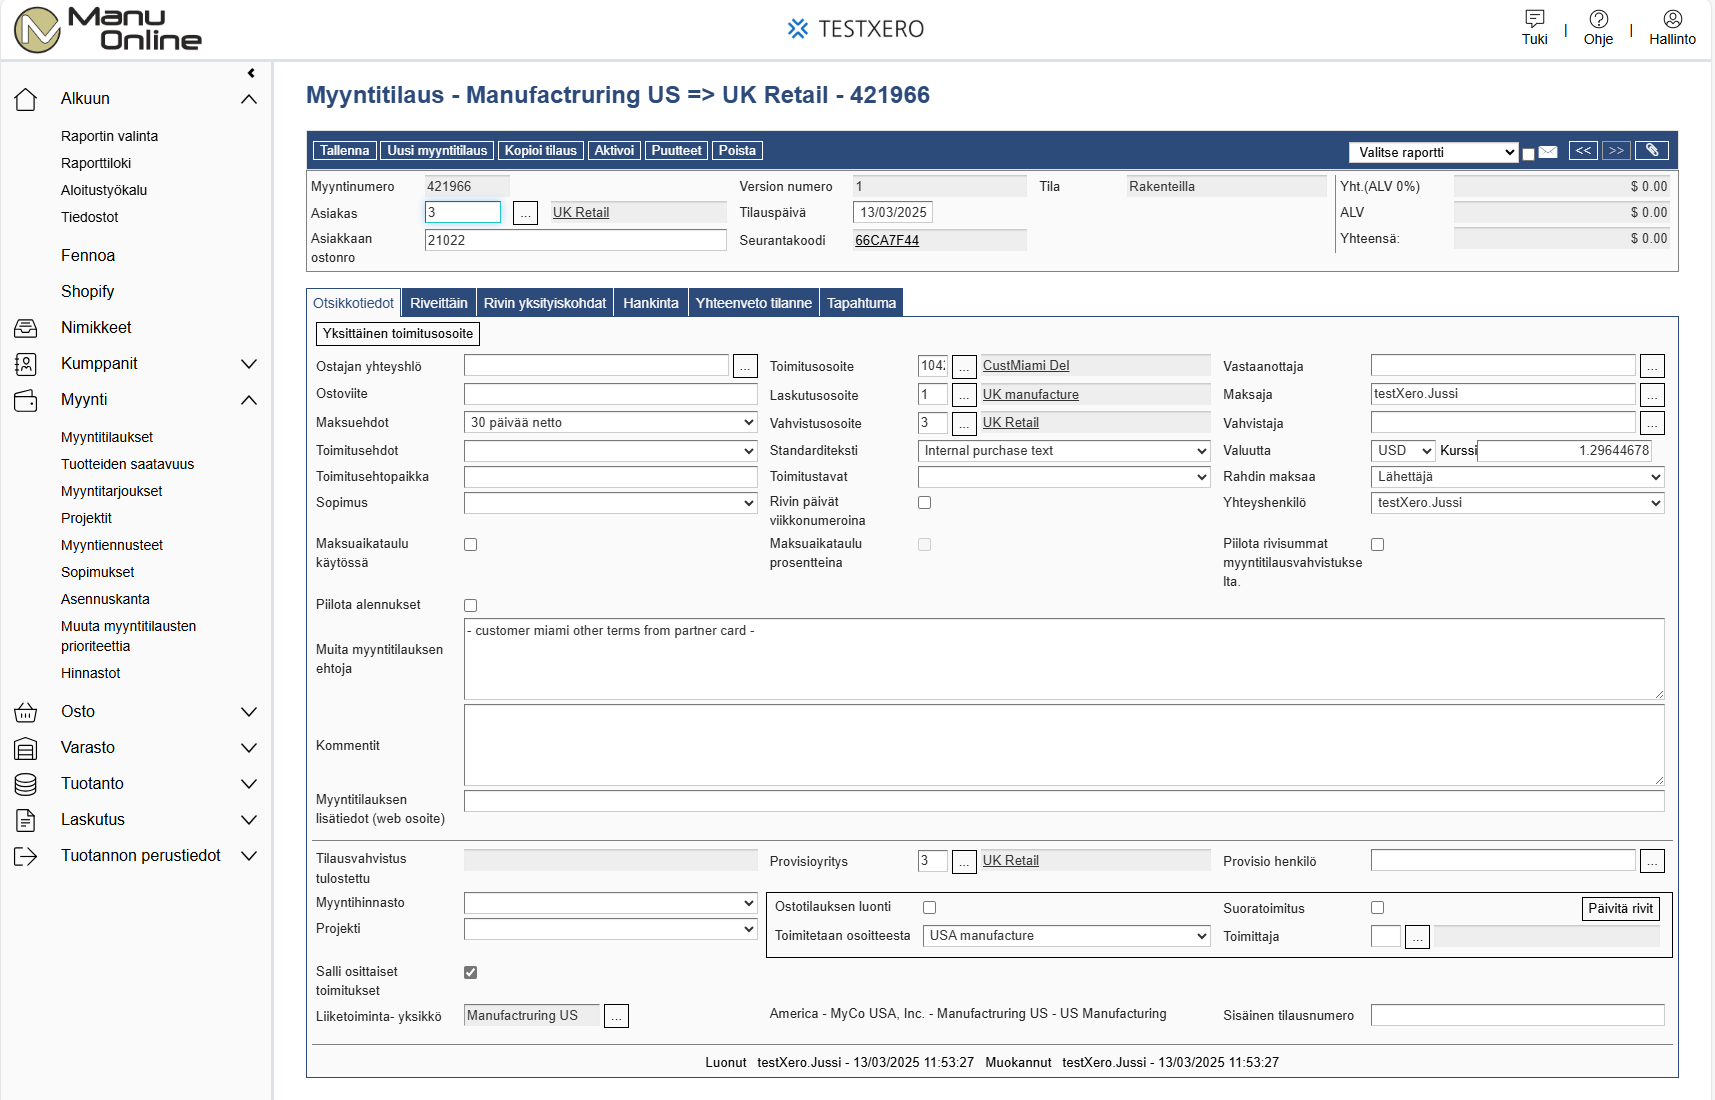The width and height of the screenshot is (1715, 1100).
Task: Open Valuutta USD dropdown
Action: 1403,451
